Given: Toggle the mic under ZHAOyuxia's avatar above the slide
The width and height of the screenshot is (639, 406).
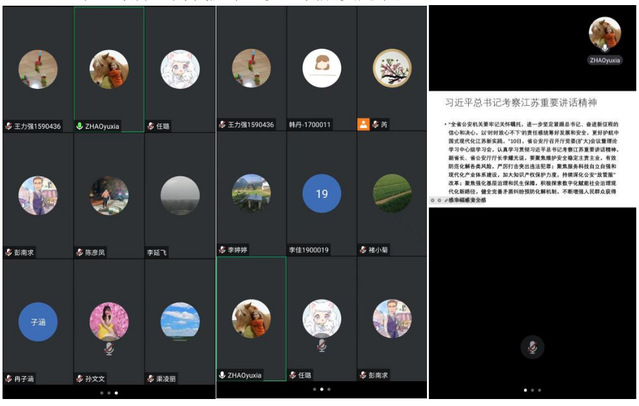Looking at the screenshot, I should pyautogui.click(x=604, y=45).
